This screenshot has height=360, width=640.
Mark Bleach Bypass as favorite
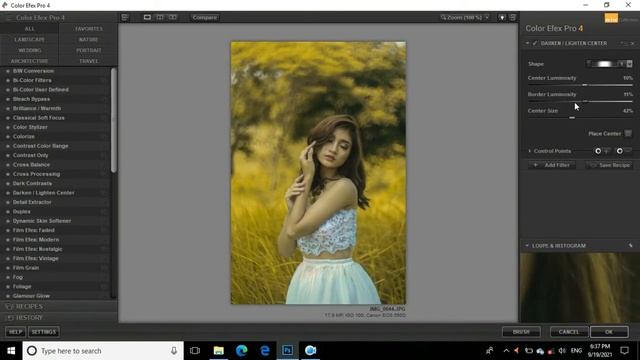[7, 99]
